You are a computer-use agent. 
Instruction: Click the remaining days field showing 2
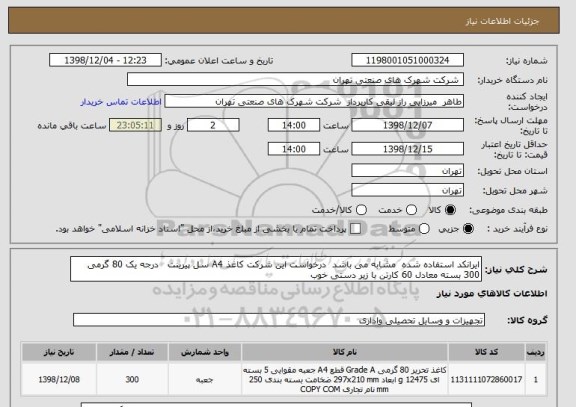click(x=213, y=125)
